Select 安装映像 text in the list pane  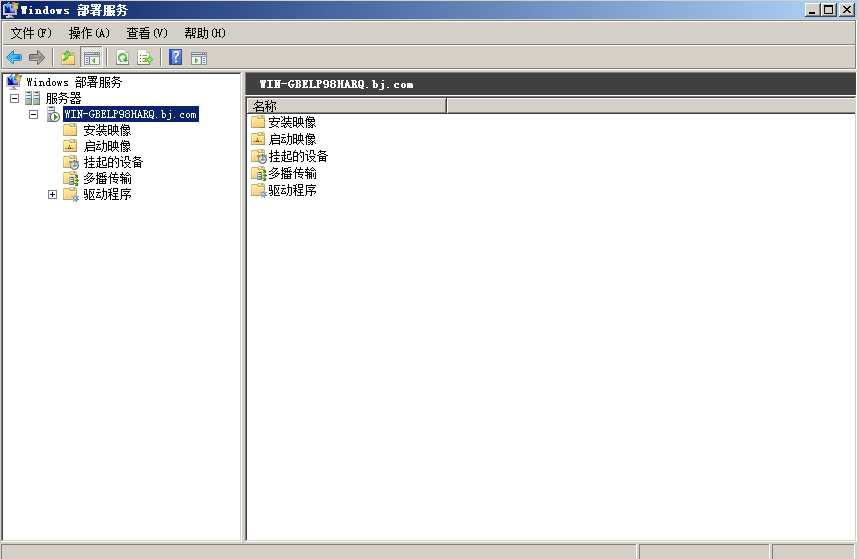(x=293, y=122)
